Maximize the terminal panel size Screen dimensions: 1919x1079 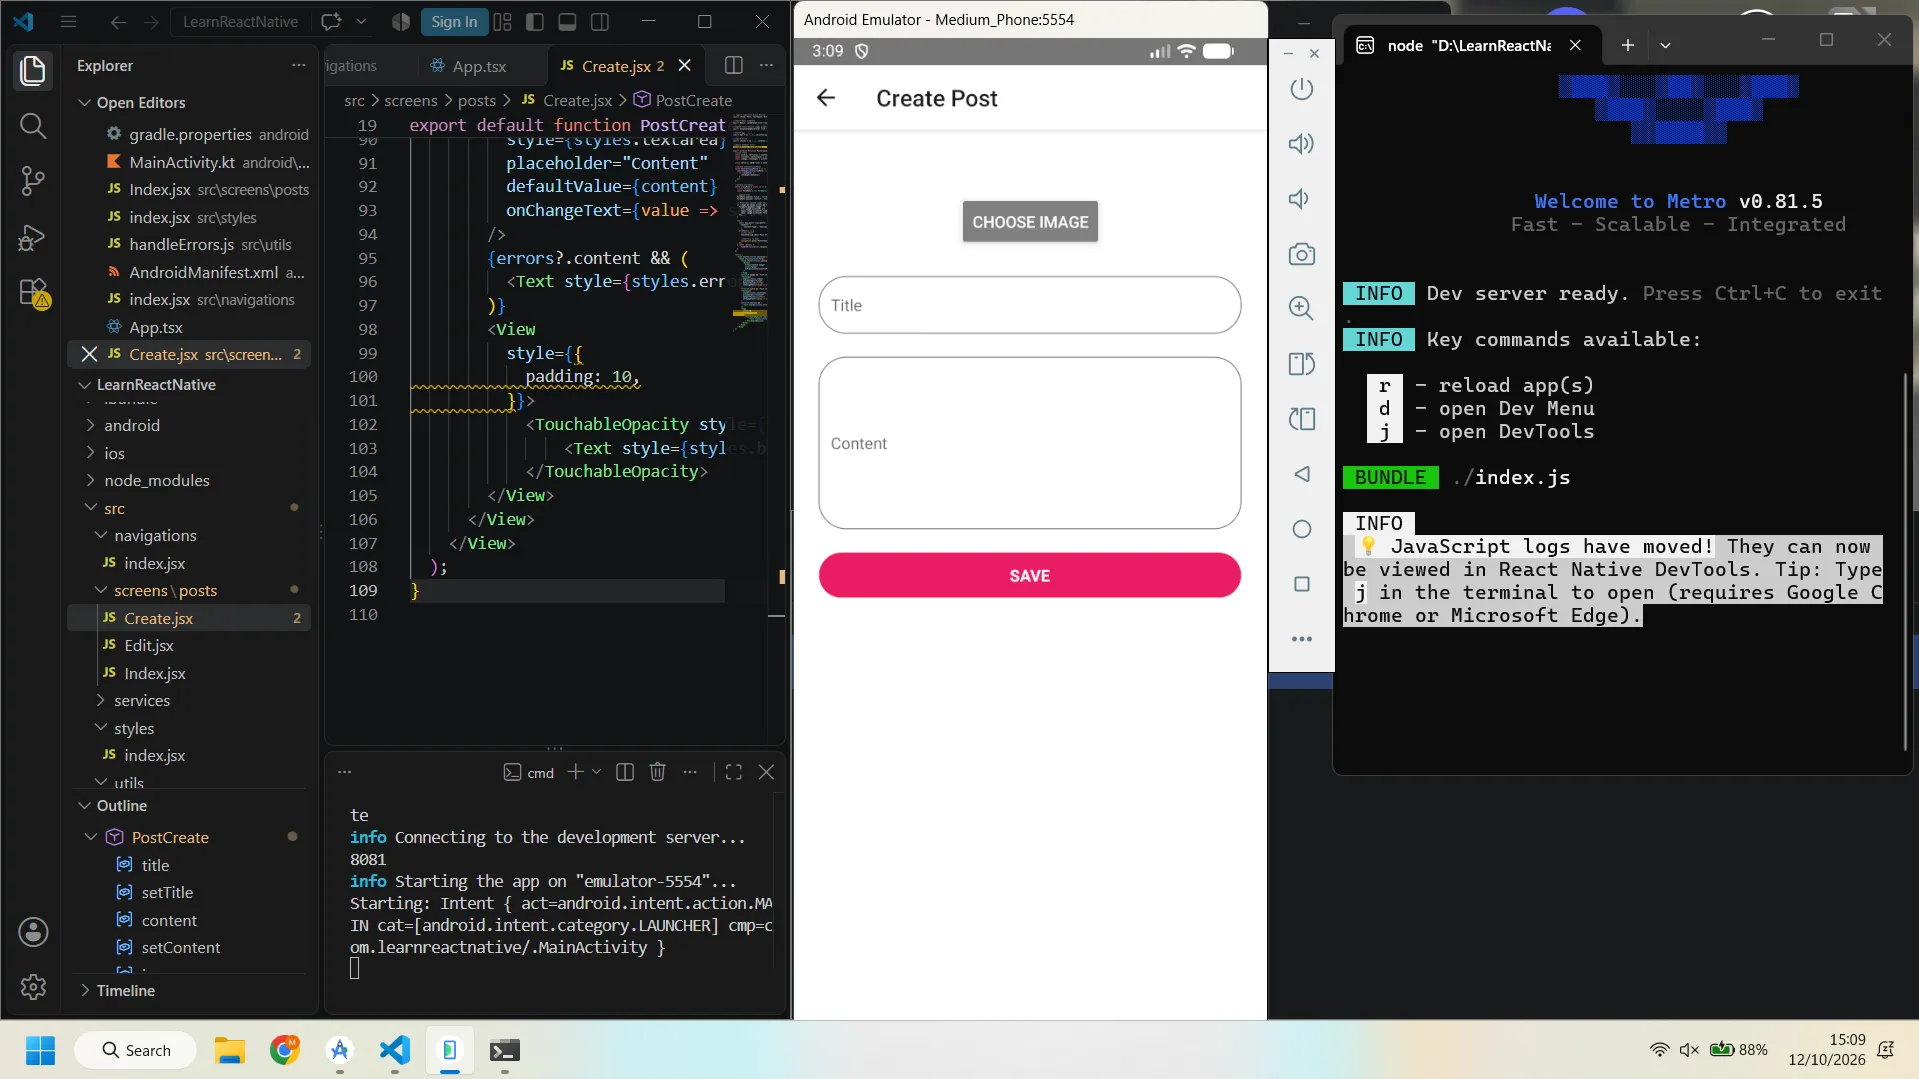tap(733, 772)
